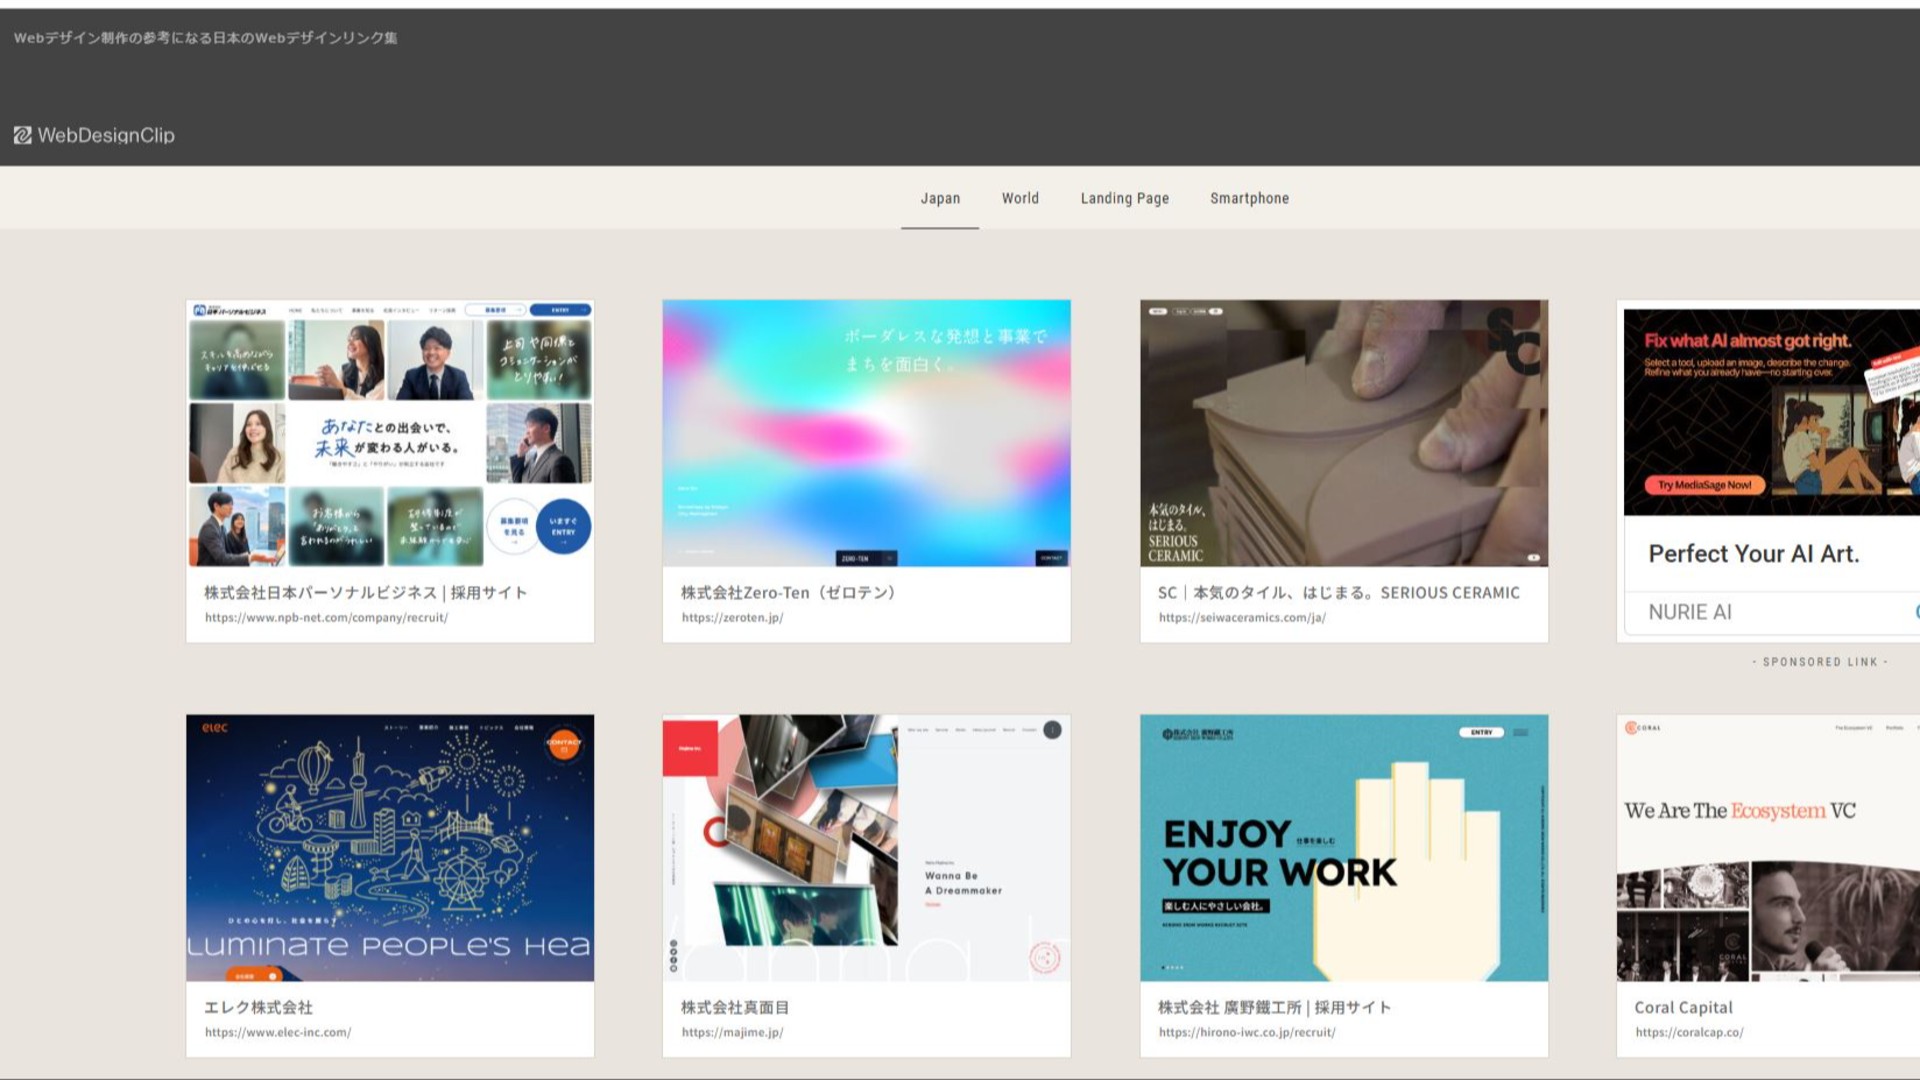Click the Try MediaSage Now button in ad
The image size is (1920, 1080).
[x=1704, y=485]
